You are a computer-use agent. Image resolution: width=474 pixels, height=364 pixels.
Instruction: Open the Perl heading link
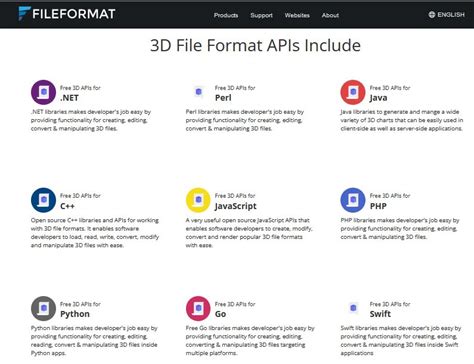tap(223, 98)
